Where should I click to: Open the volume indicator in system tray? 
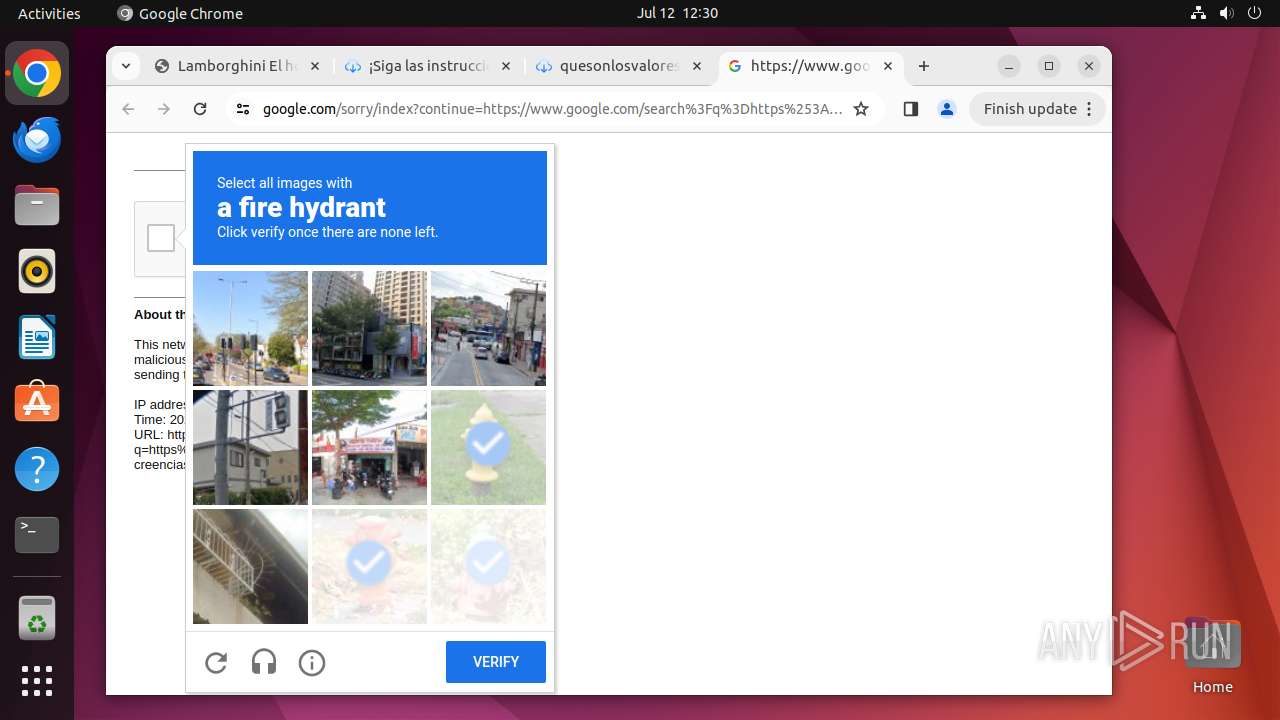(x=1226, y=13)
